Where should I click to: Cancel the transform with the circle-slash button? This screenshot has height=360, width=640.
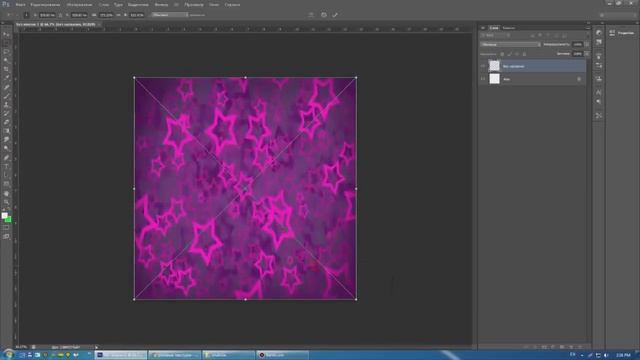pos(324,15)
